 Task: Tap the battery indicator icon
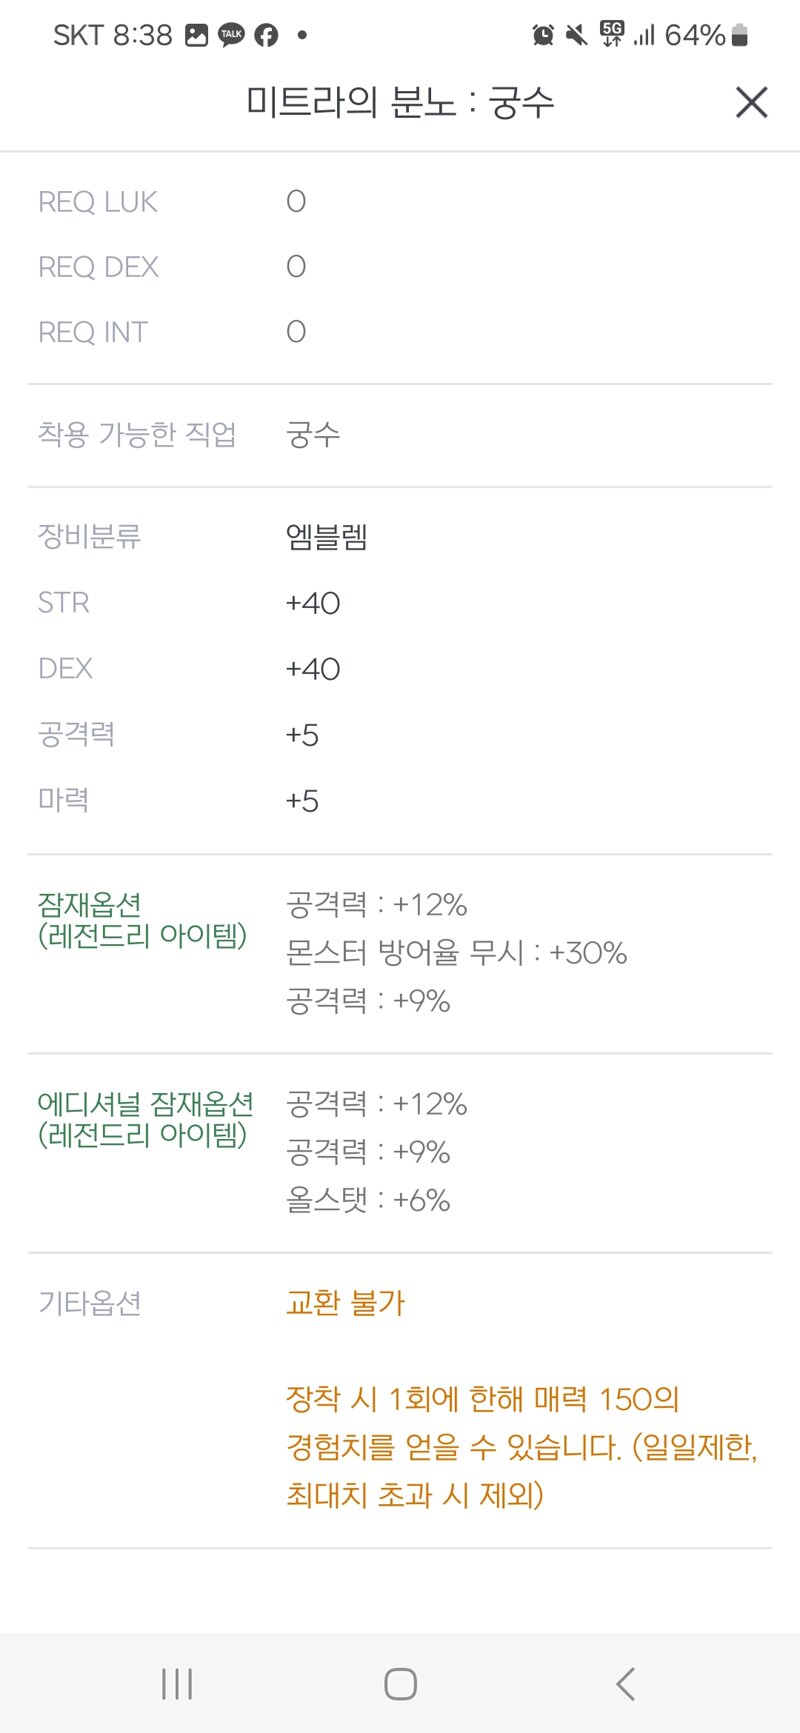(740, 35)
